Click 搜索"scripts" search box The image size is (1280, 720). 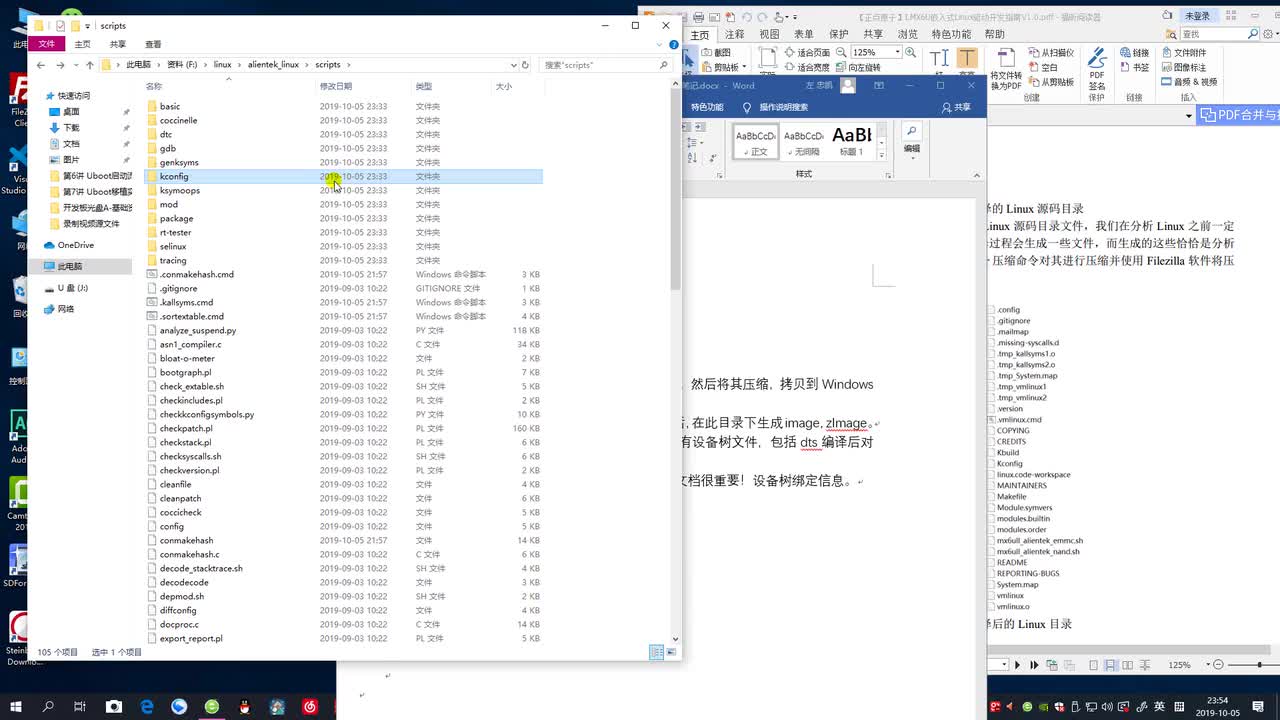606,65
